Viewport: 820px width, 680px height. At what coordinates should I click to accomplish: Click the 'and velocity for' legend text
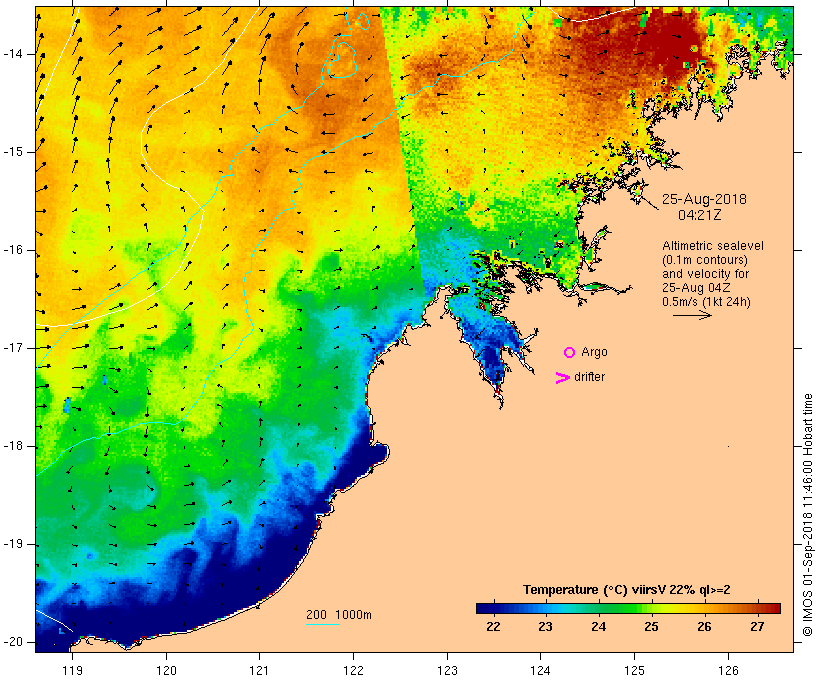705,274
